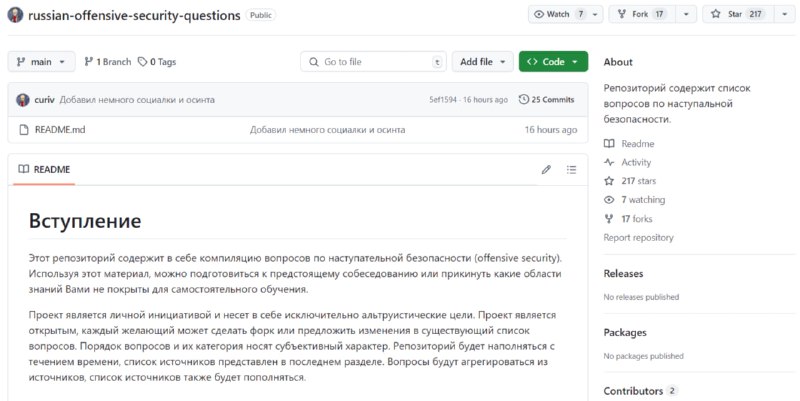This screenshot has width=800, height=401.
Task: Star the repository
Action: (x=738, y=14)
